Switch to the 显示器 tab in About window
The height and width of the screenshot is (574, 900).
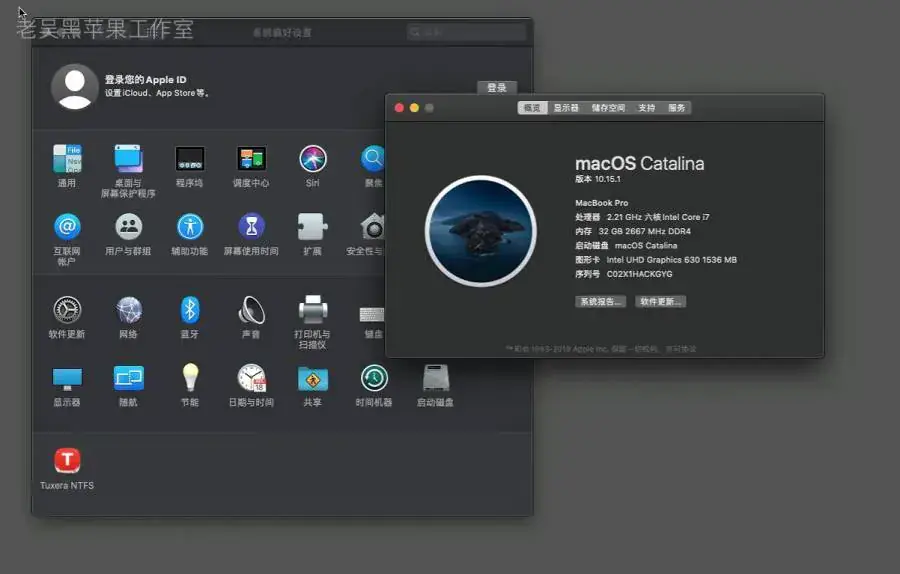coord(566,108)
